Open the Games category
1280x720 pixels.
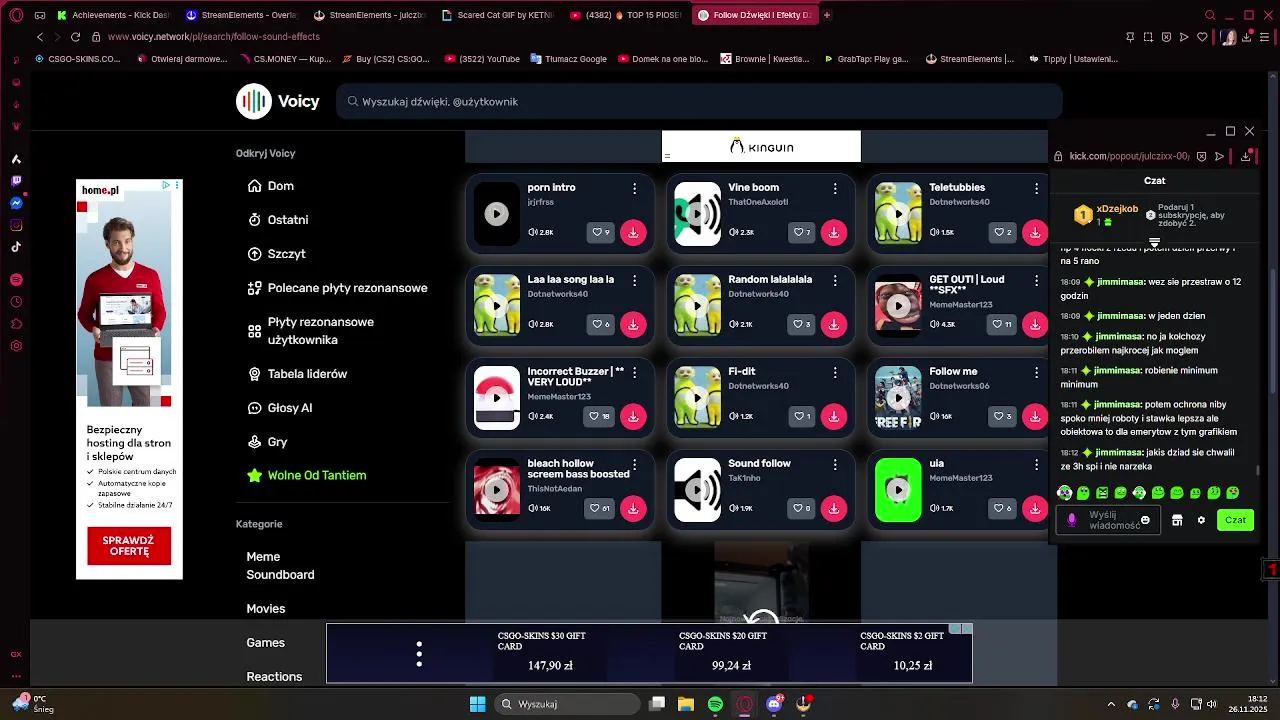[266, 643]
